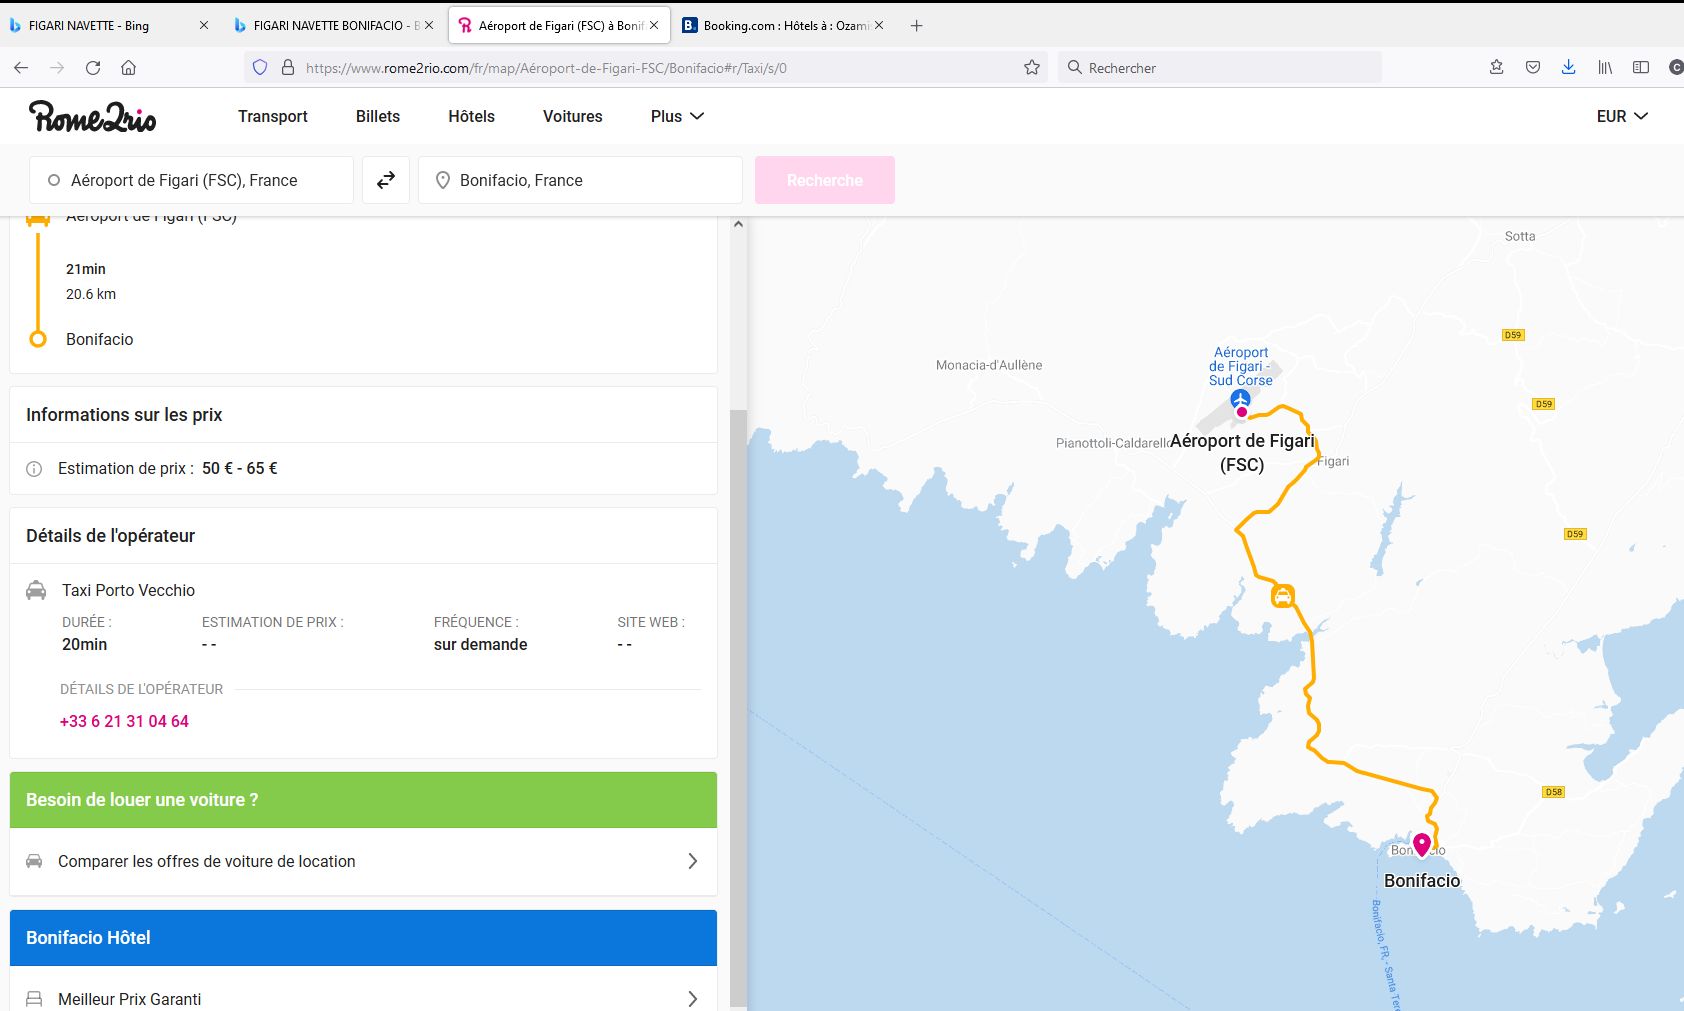Click the Pocket save icon

[x=1533, y=67]
